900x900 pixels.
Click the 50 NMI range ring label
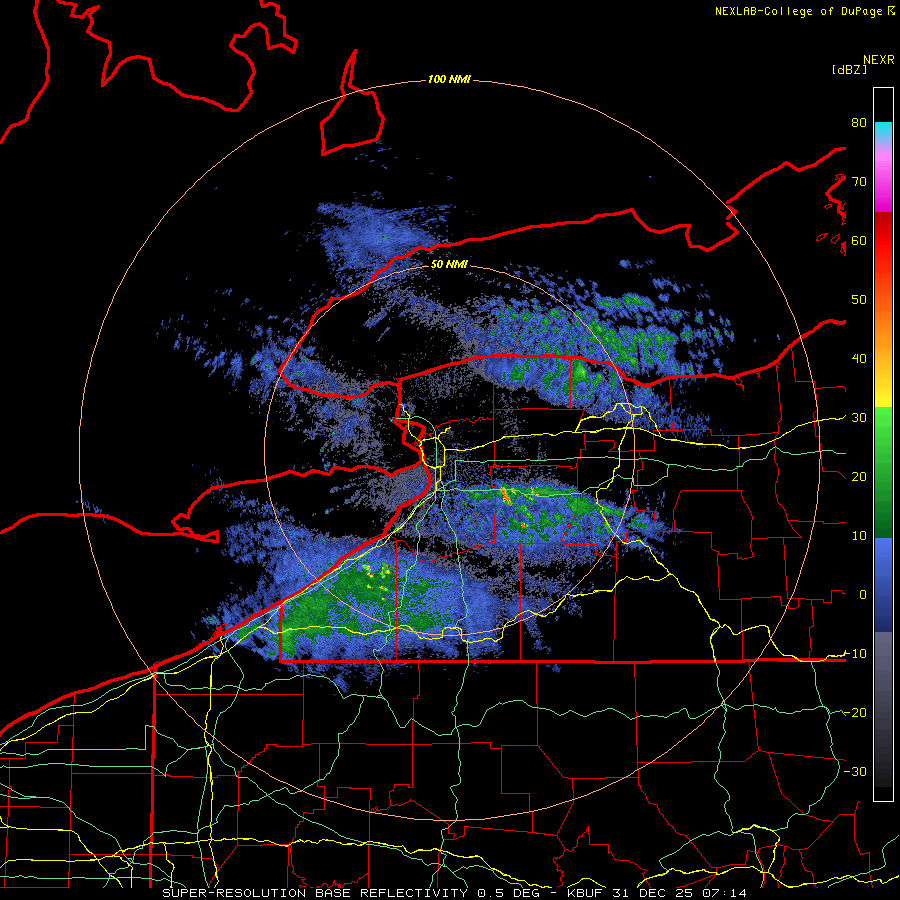pos(449,264)
